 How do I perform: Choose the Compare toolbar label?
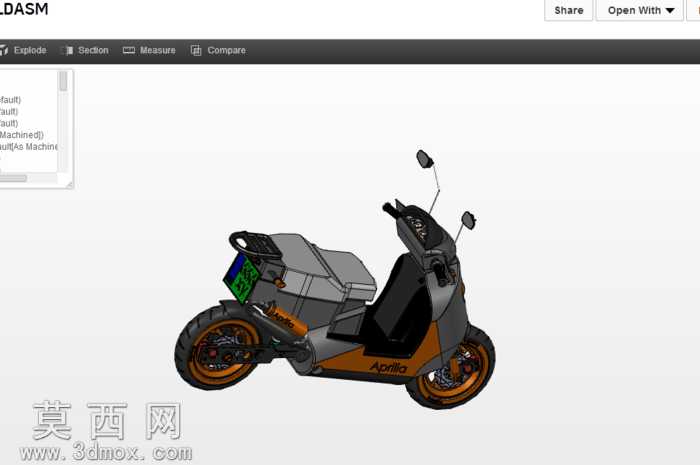coord(226,50)
